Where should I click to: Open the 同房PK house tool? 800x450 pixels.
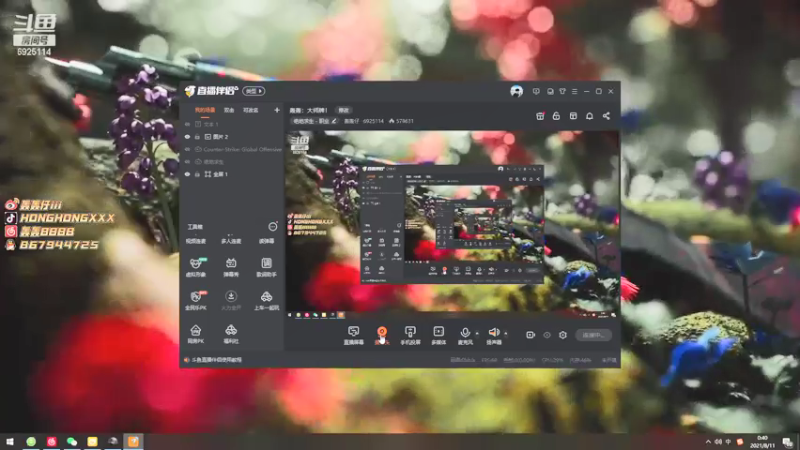195,334
